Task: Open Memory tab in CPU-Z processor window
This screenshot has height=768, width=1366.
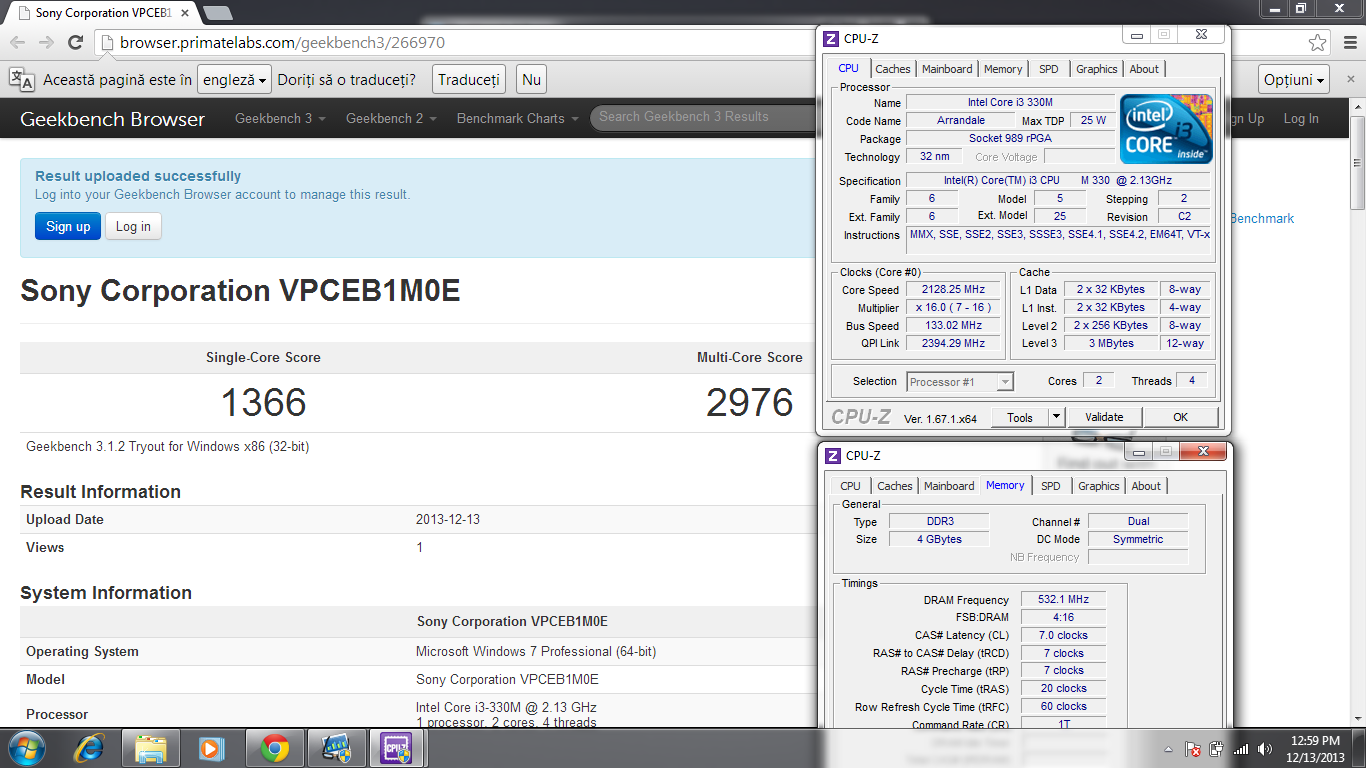Action: click(x=1003, y=69)
